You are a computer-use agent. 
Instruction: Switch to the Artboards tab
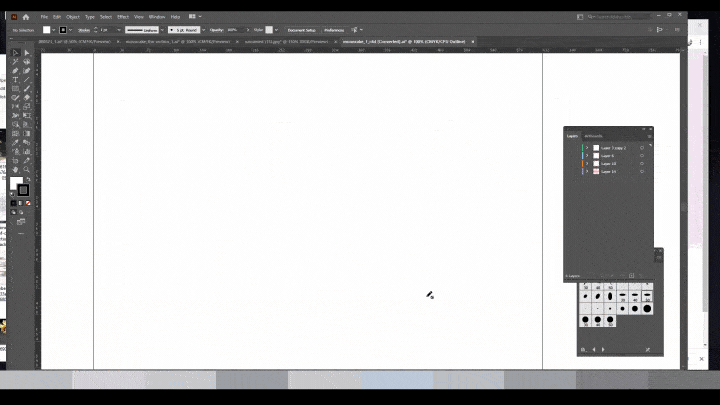593,136
